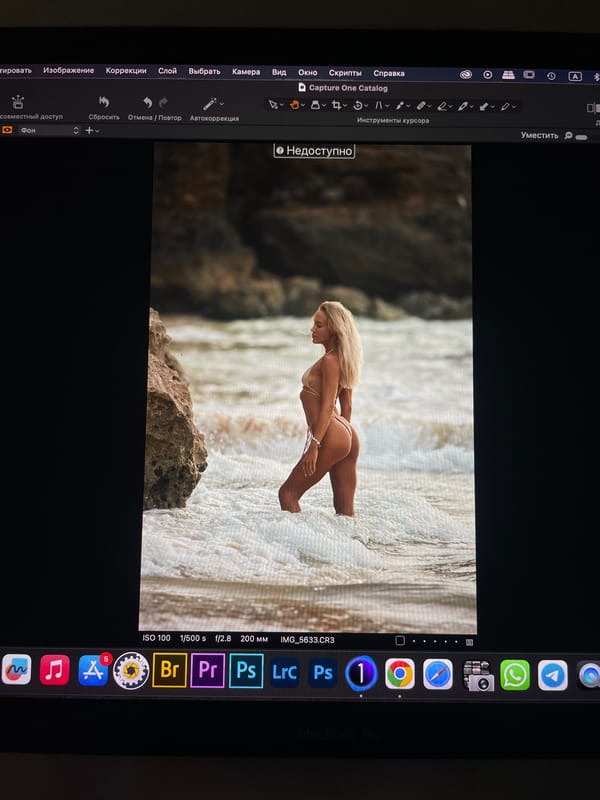
Task: Open Creative Cloud in the menu bar
Action: tap(466, 74)
